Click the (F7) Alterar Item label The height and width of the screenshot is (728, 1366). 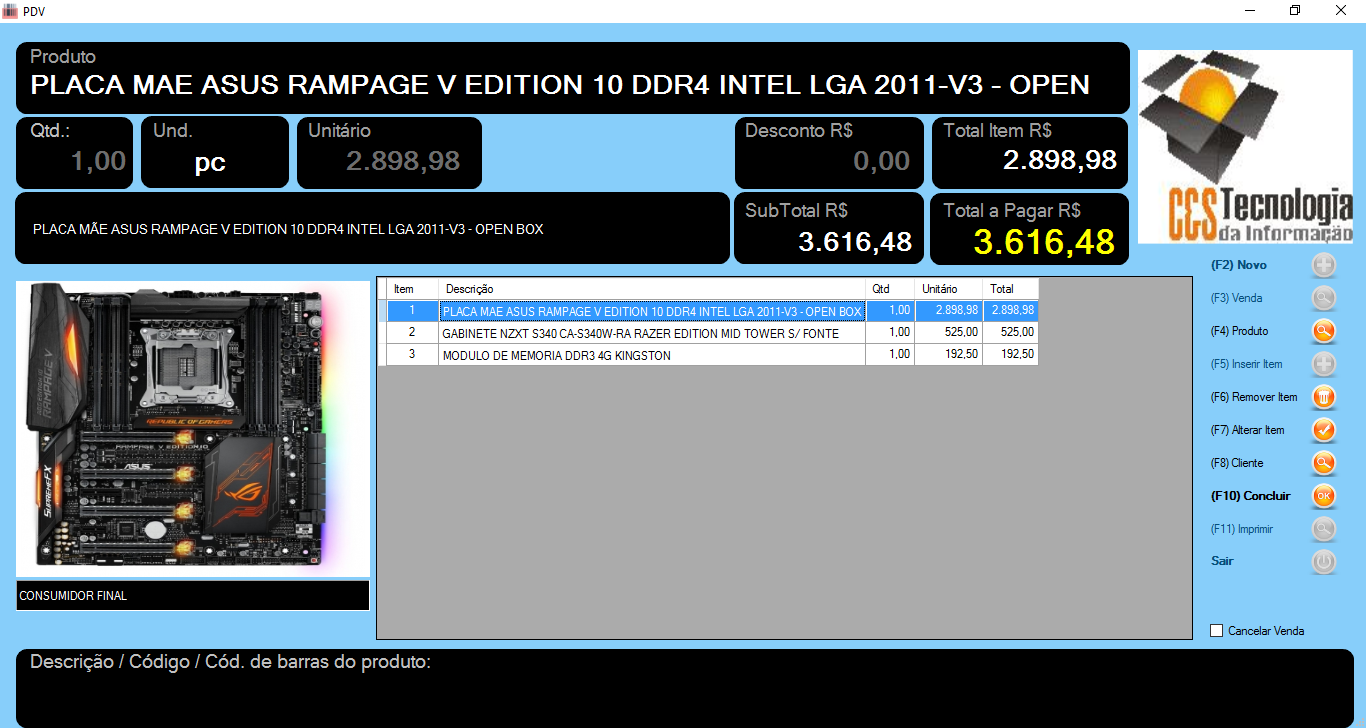pyautogui.click(x=1247, y=430)
